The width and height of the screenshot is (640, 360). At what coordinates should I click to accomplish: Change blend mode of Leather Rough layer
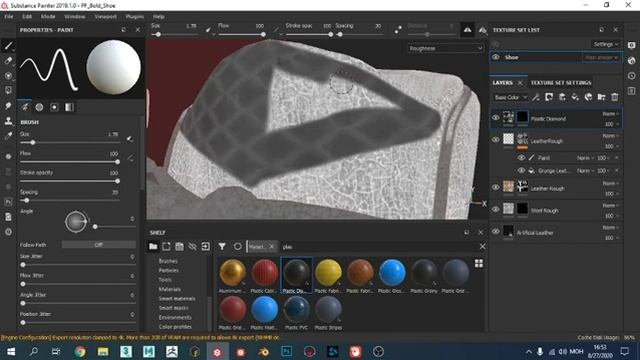610,184
